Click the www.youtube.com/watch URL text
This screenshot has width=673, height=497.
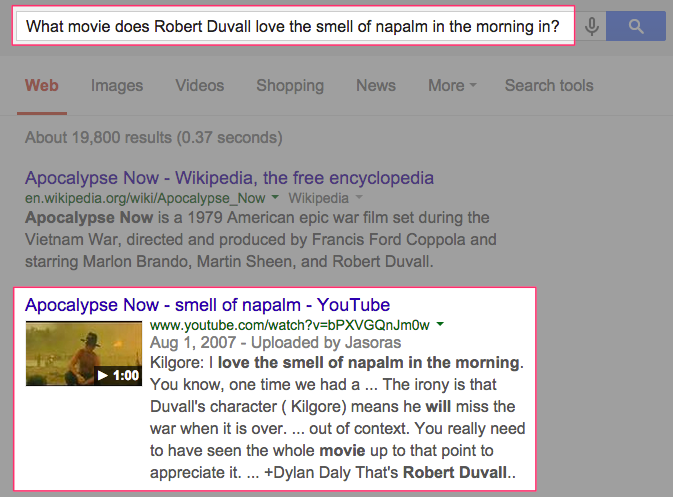coord(290,325)
